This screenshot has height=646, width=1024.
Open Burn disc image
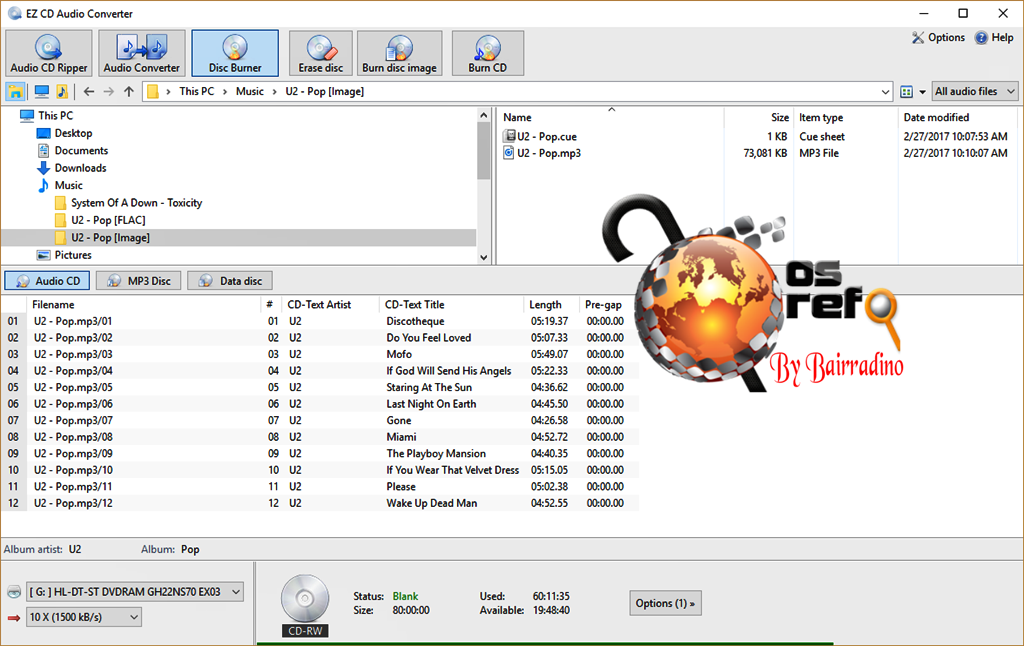point(400,53)
